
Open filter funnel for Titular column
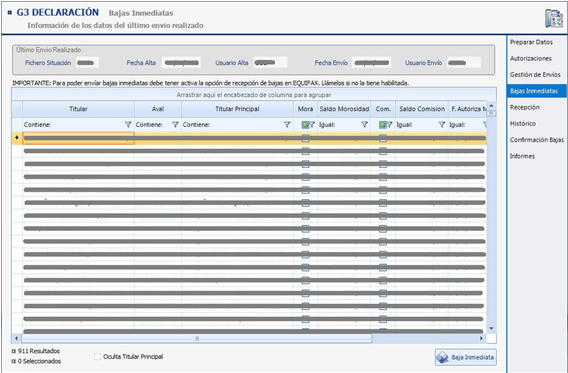tap(128, 125)
